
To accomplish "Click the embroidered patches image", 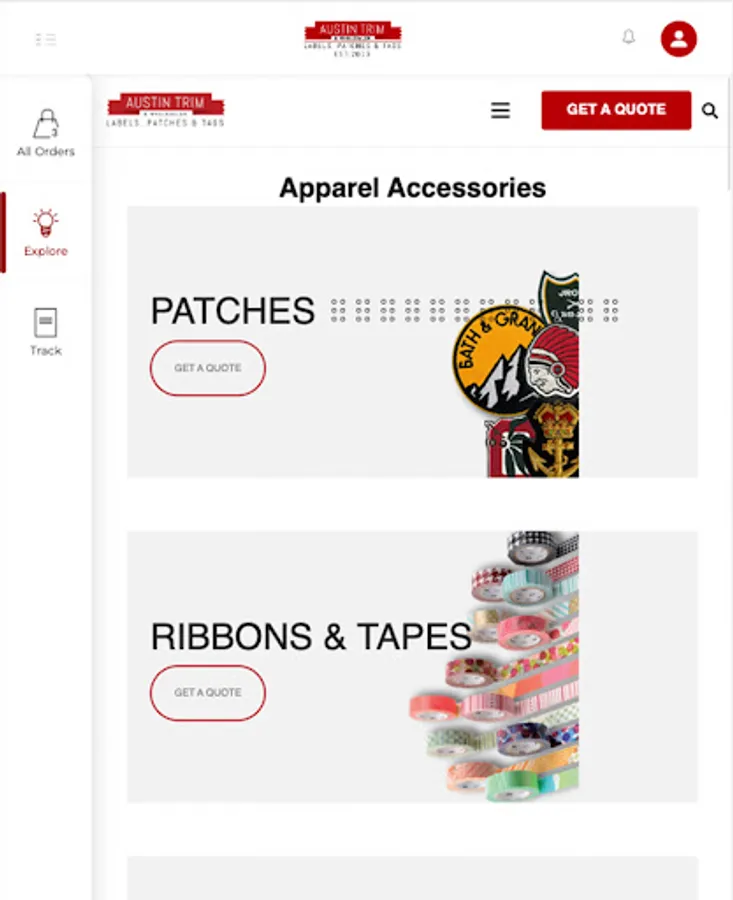I will [515, 374].
